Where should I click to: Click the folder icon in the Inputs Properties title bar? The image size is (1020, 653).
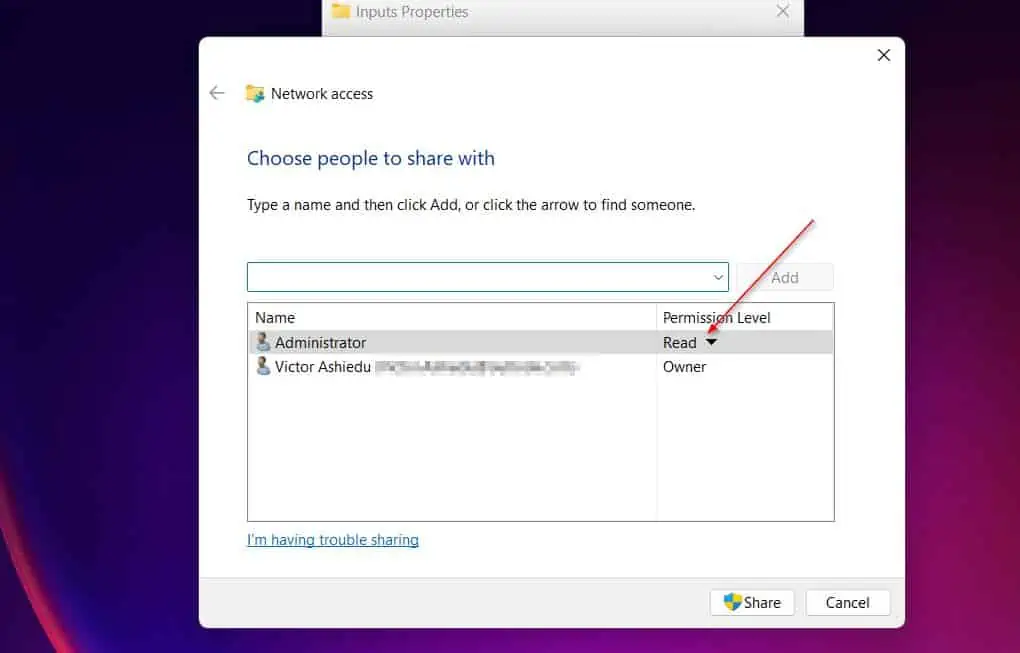point(341,11)
